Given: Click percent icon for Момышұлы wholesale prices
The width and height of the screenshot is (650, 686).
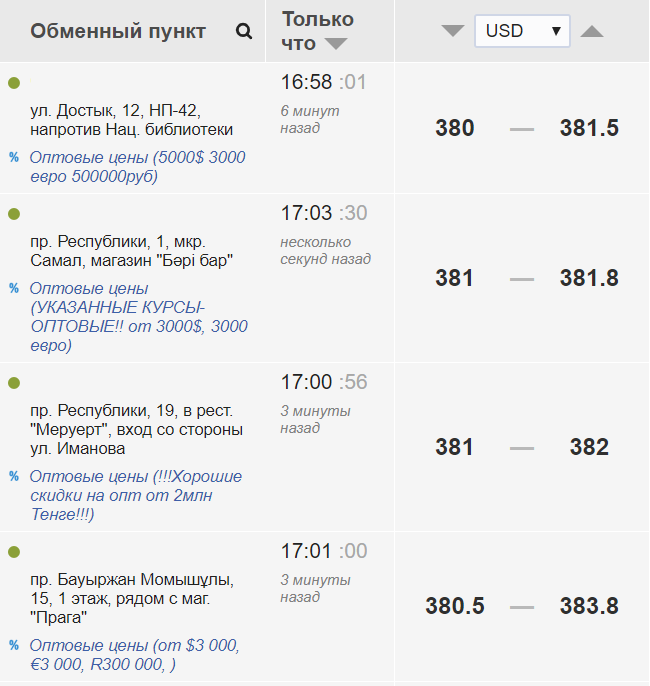Looking at the screenshot, I should tap(14, 645).
